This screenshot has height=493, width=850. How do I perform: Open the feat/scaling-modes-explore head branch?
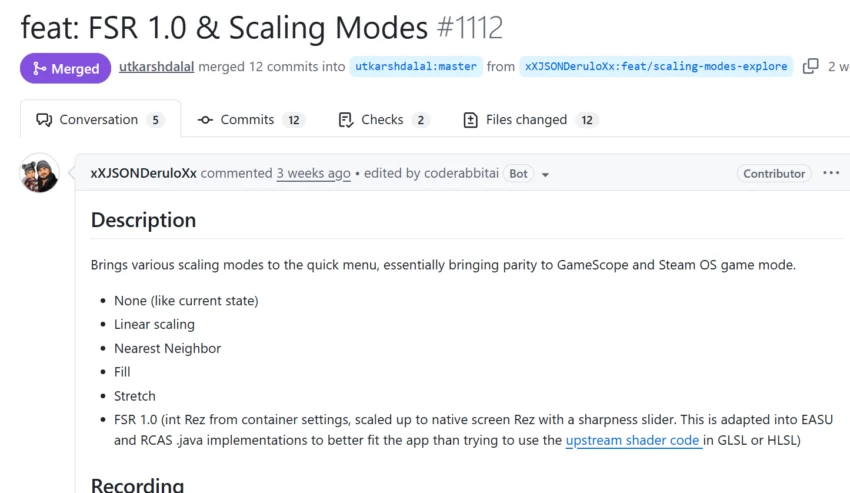point(656,66)
